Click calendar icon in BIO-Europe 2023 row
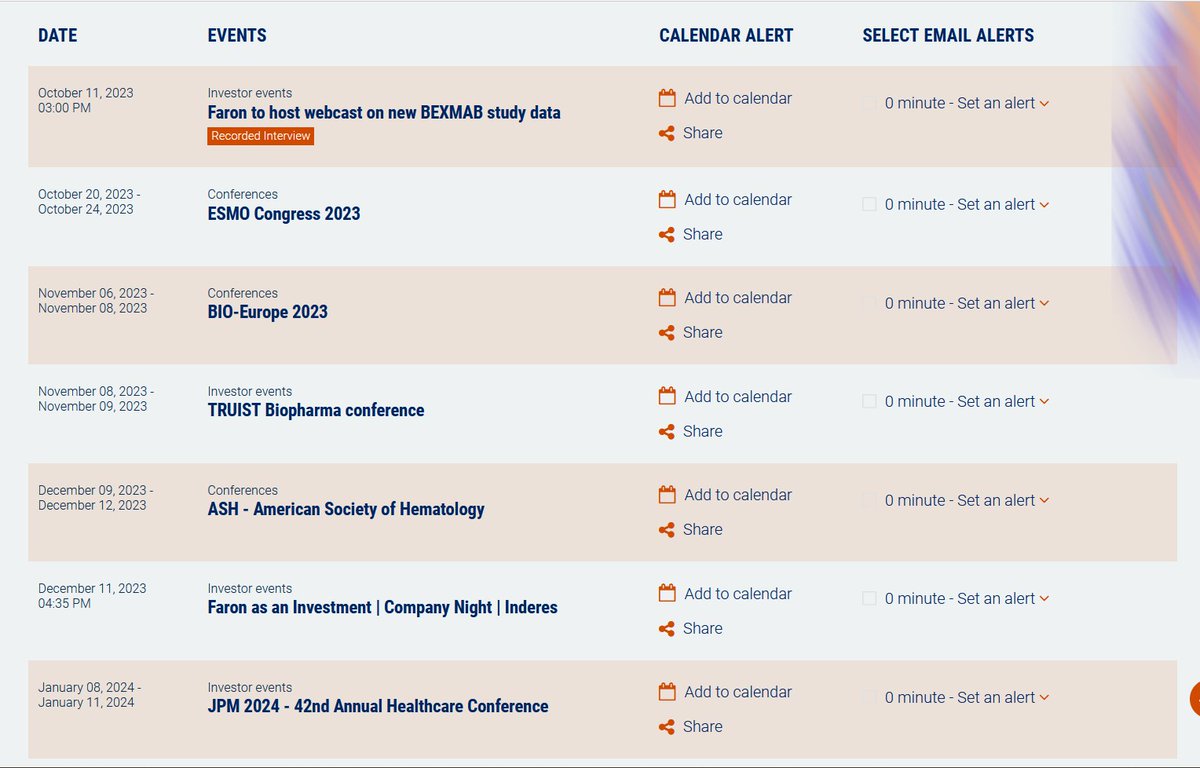 tap(667, 297)
